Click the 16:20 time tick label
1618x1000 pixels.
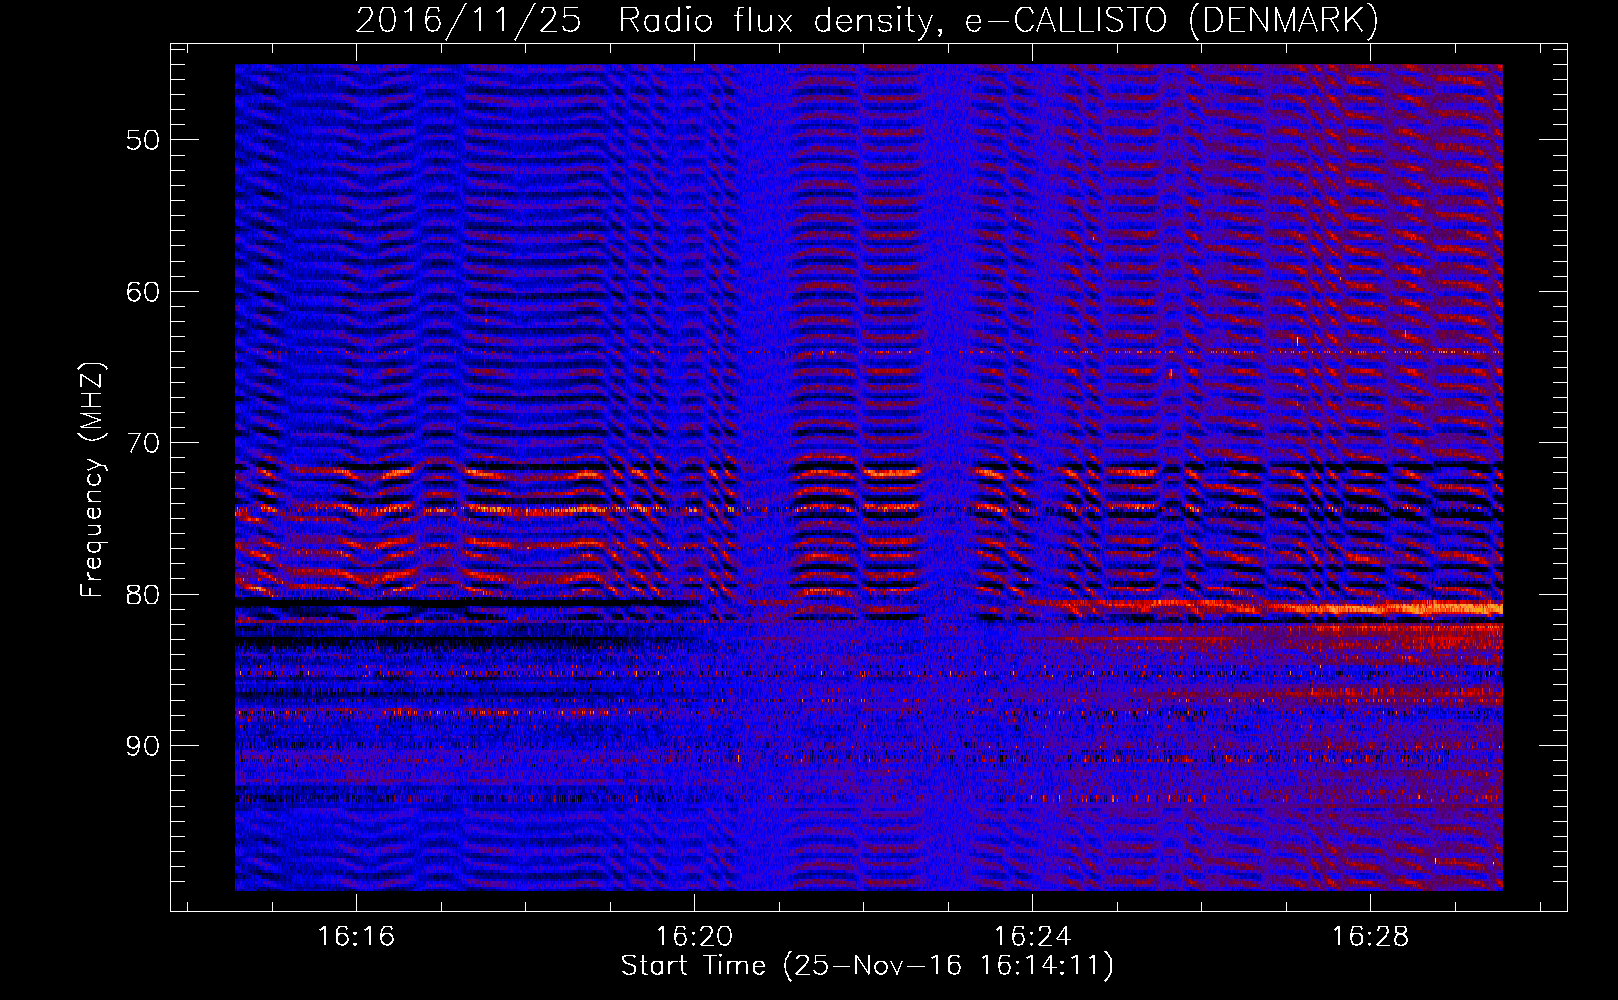point(694,937)
